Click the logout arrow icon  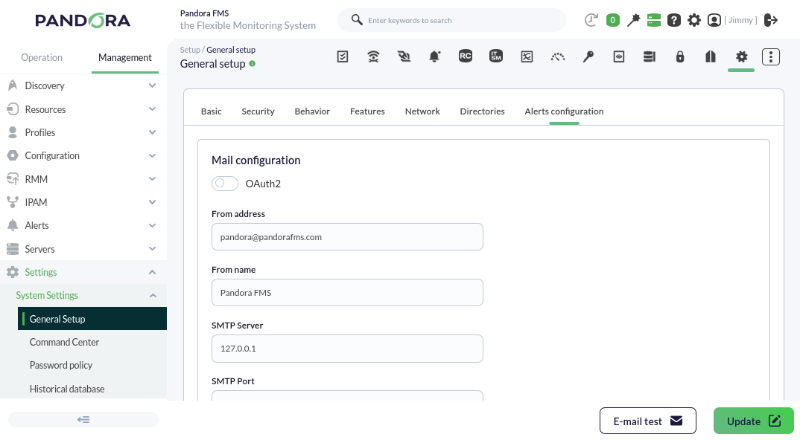[771, 20]
